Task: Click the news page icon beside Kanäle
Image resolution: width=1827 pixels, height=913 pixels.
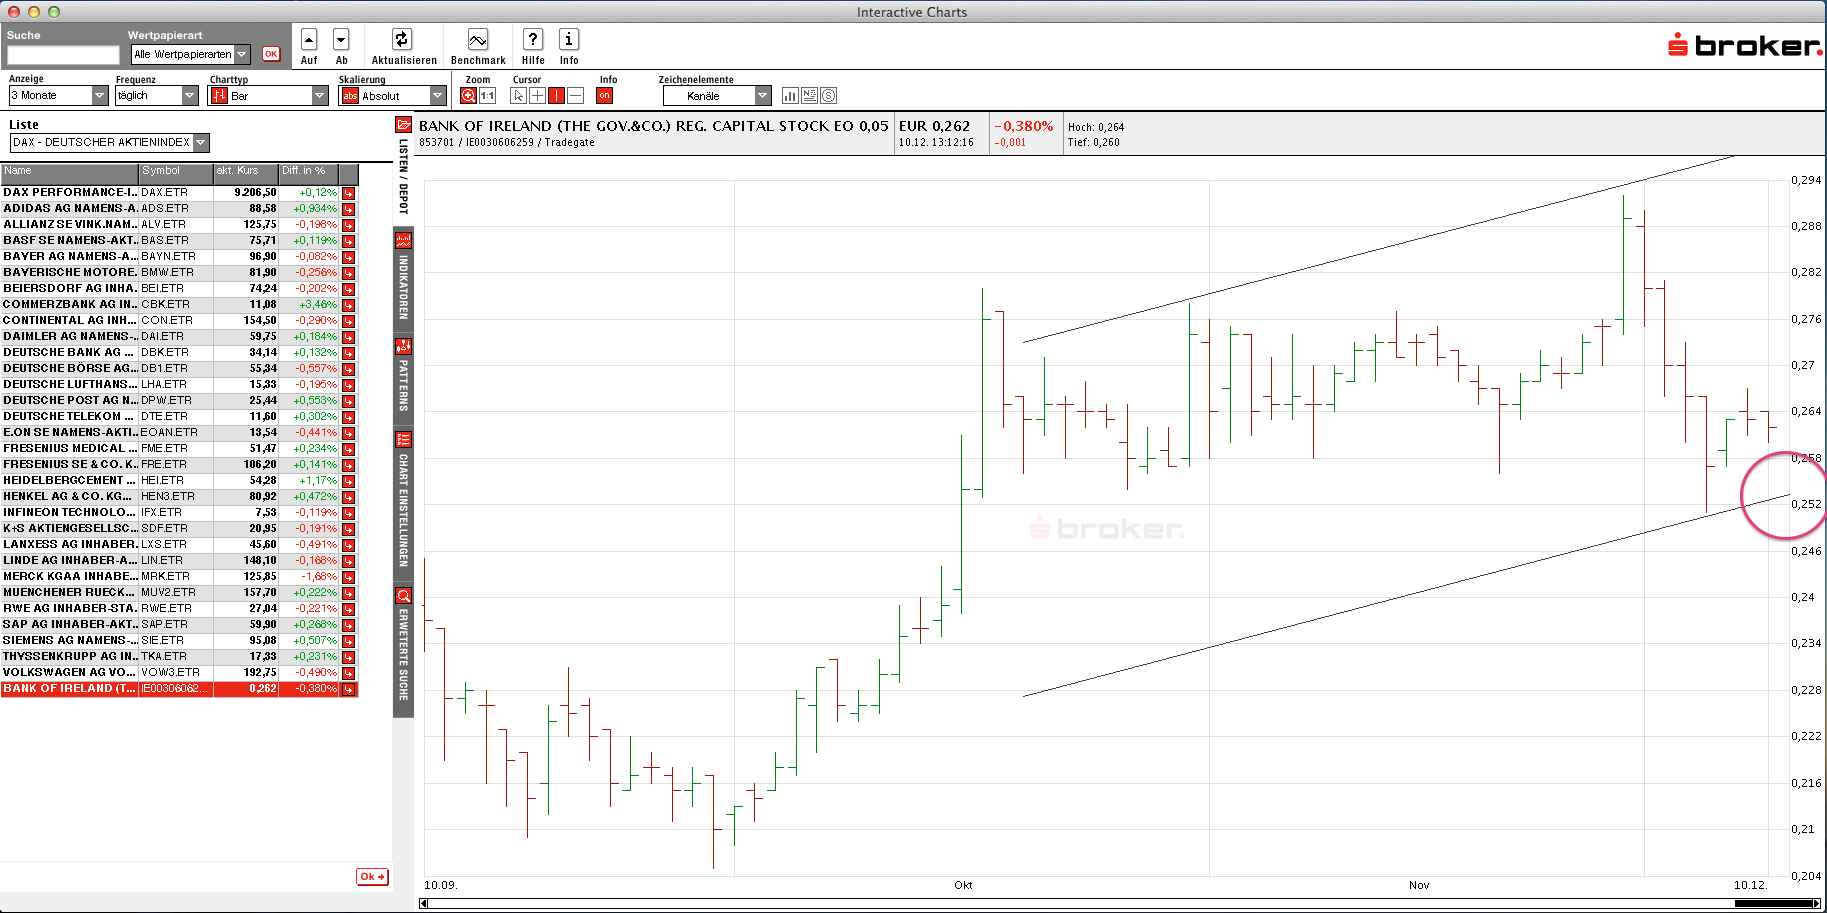Action: click(809, 96)
